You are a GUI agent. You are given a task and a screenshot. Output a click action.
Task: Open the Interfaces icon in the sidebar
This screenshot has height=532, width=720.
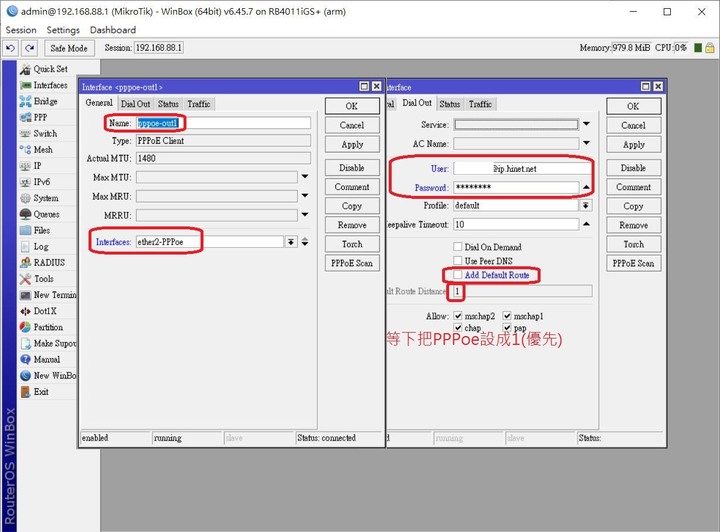point(25,85)
